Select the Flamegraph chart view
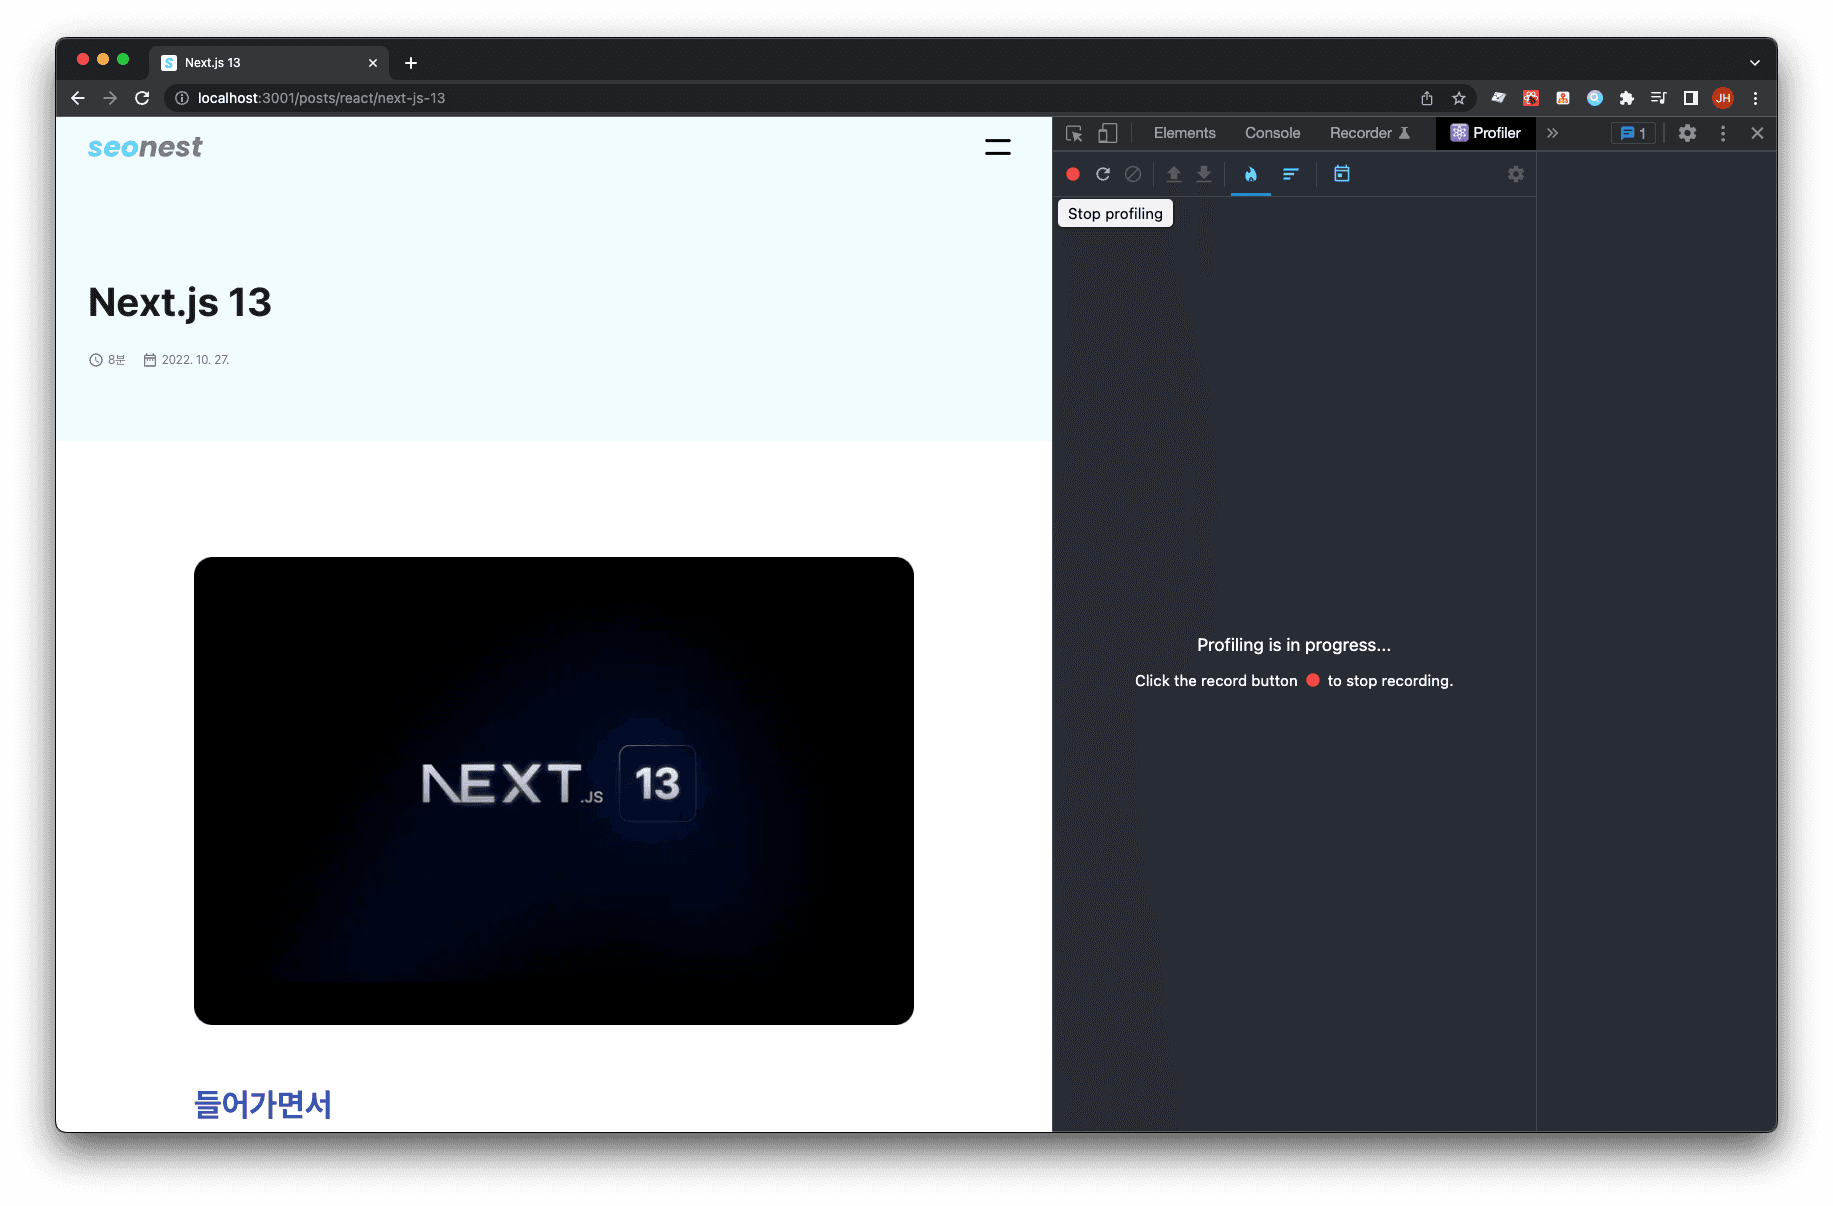1833x1206 pixels. pos(1250,174)
